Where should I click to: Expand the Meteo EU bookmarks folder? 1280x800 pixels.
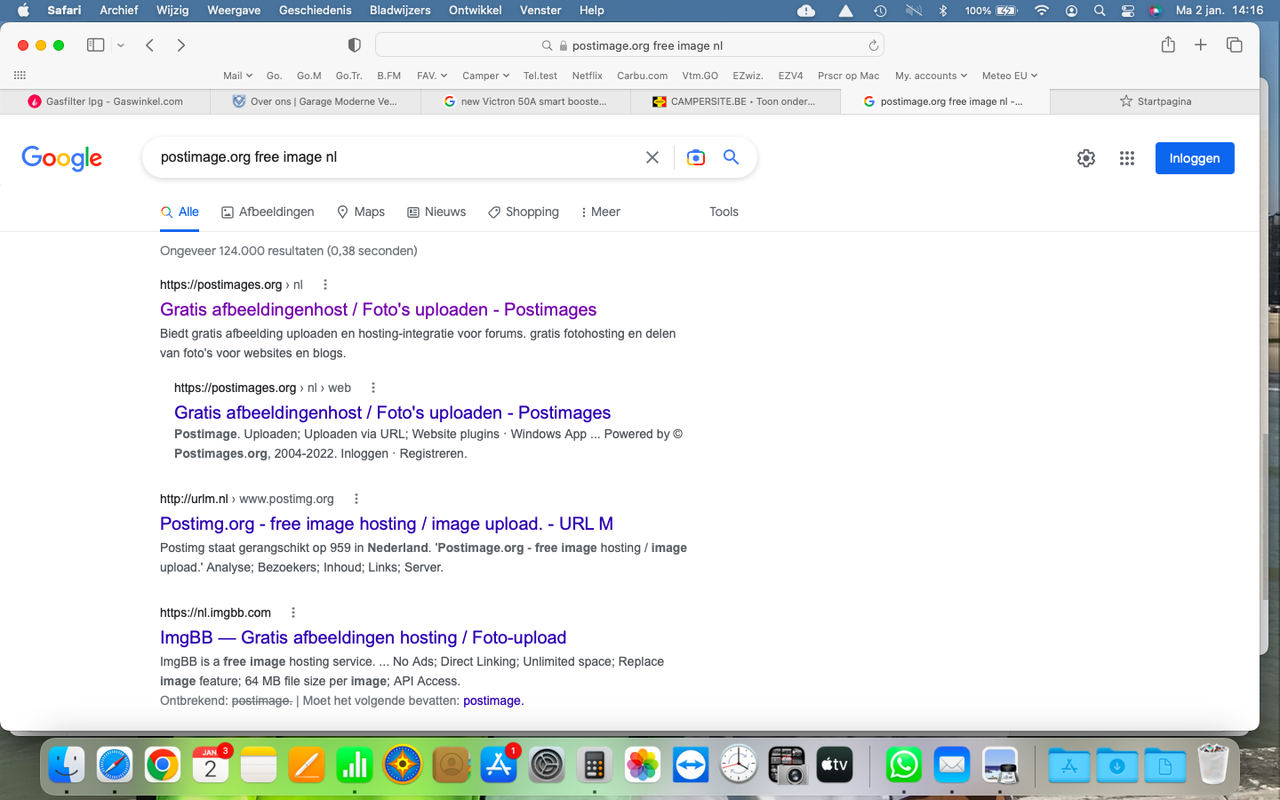(1009, 75)
